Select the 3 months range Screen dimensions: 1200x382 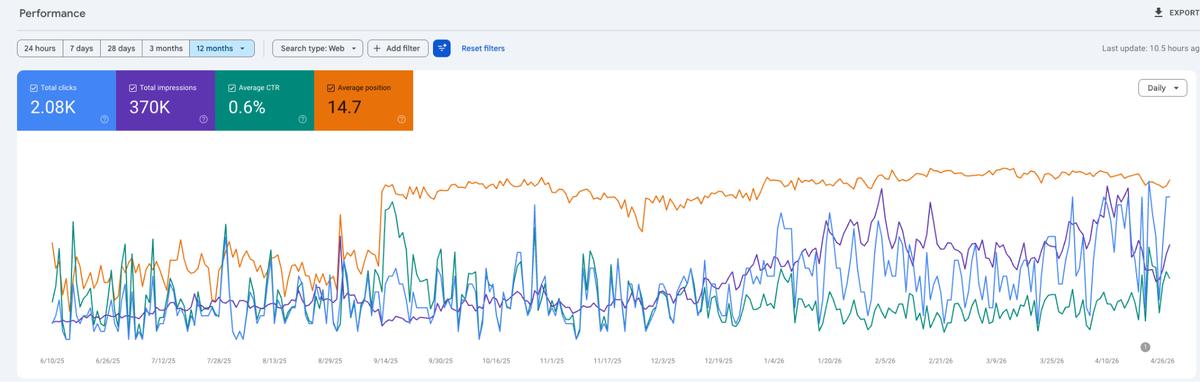[166, 48]
